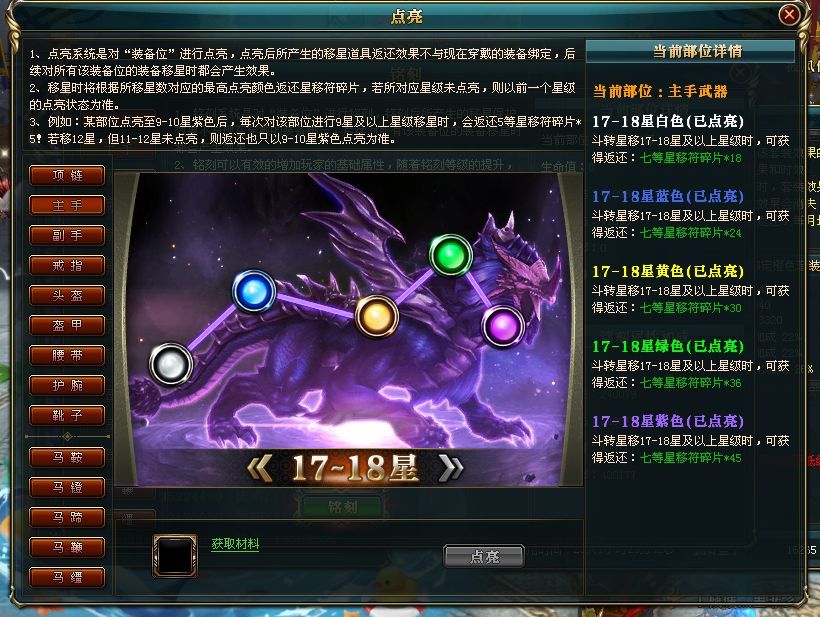This screenshot has height=617, width=820.
Task: Close the 点亮 window
Action: click(x=789, y=14)
